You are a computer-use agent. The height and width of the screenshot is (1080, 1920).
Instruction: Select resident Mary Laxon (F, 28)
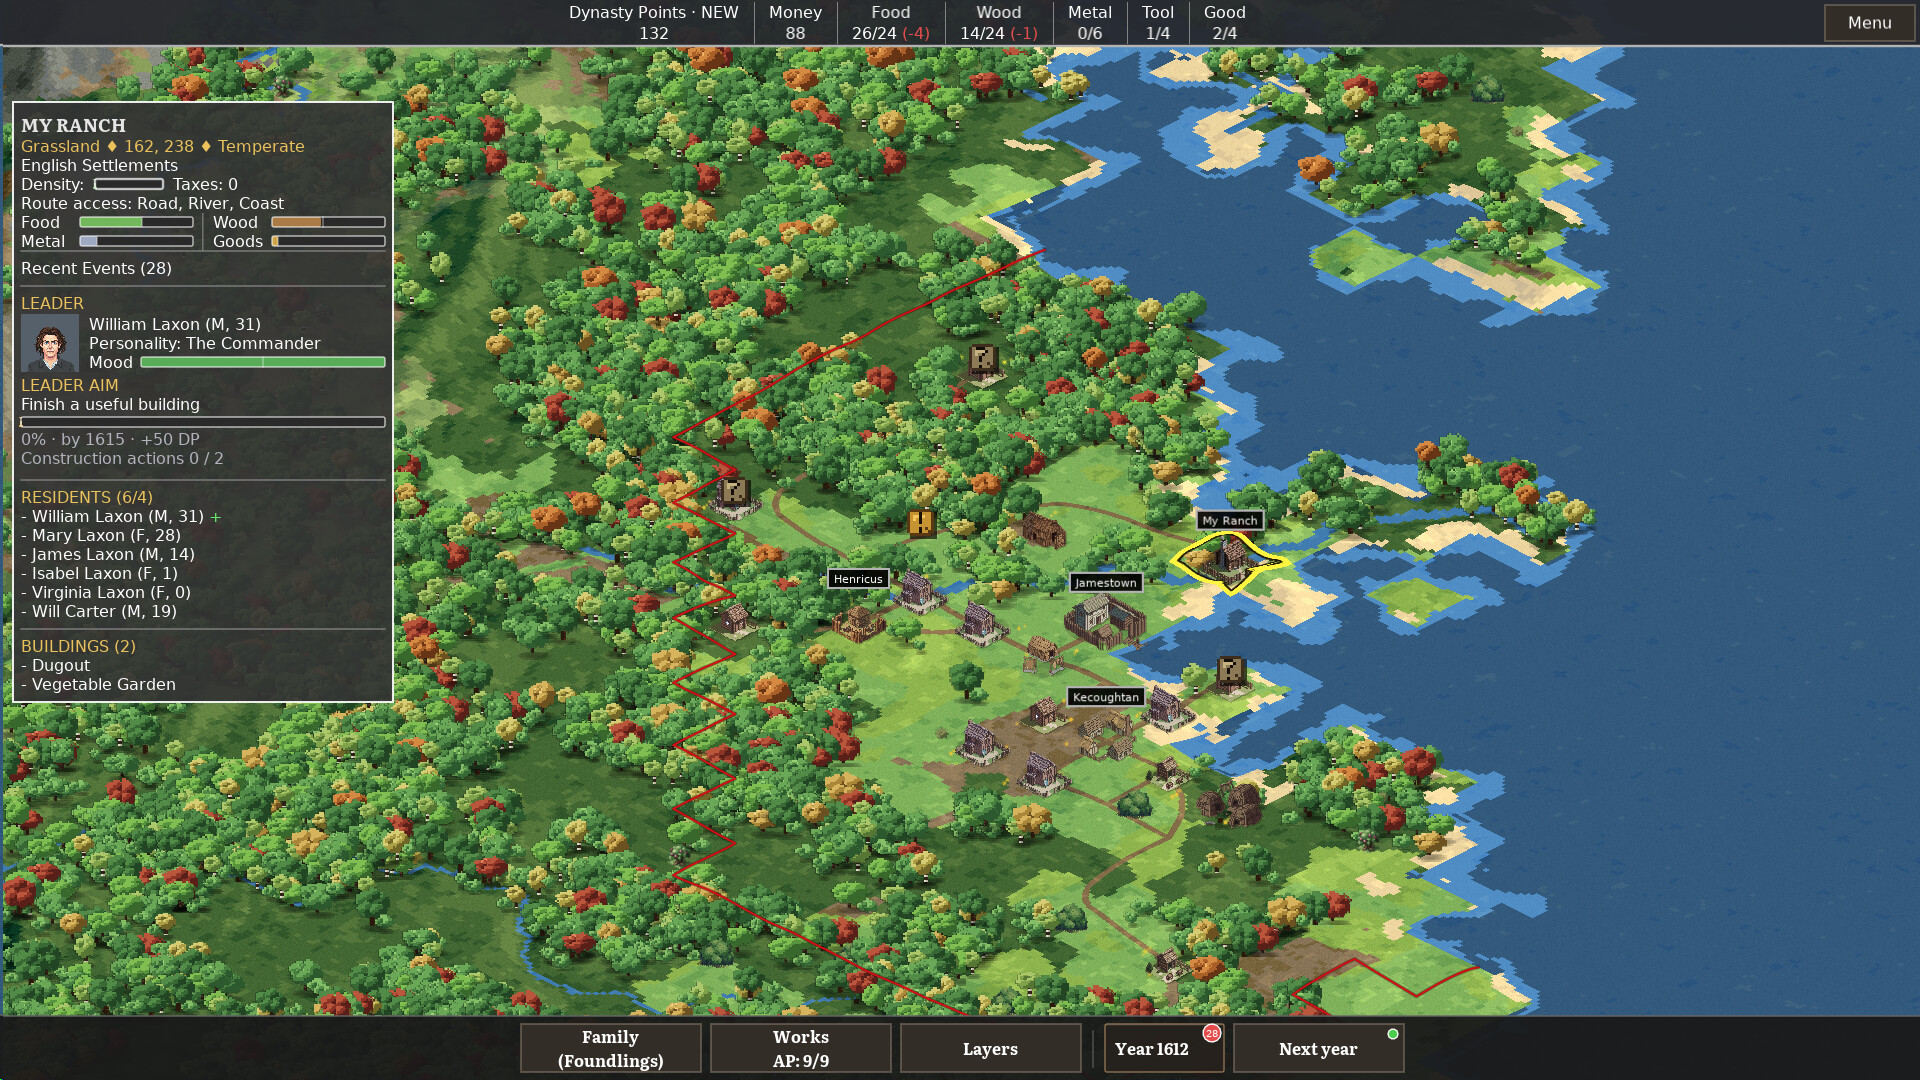pyautogui.click(x=101, y=535)
